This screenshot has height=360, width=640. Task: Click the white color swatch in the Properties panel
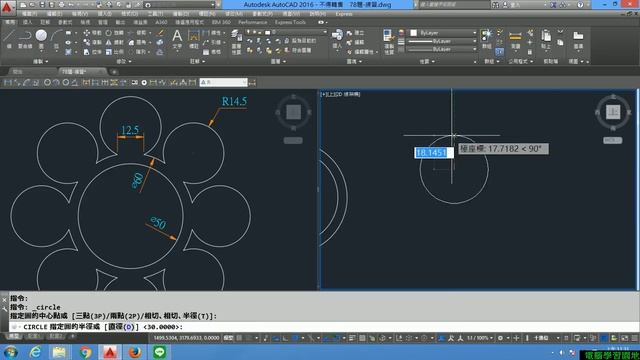(413, 33)
